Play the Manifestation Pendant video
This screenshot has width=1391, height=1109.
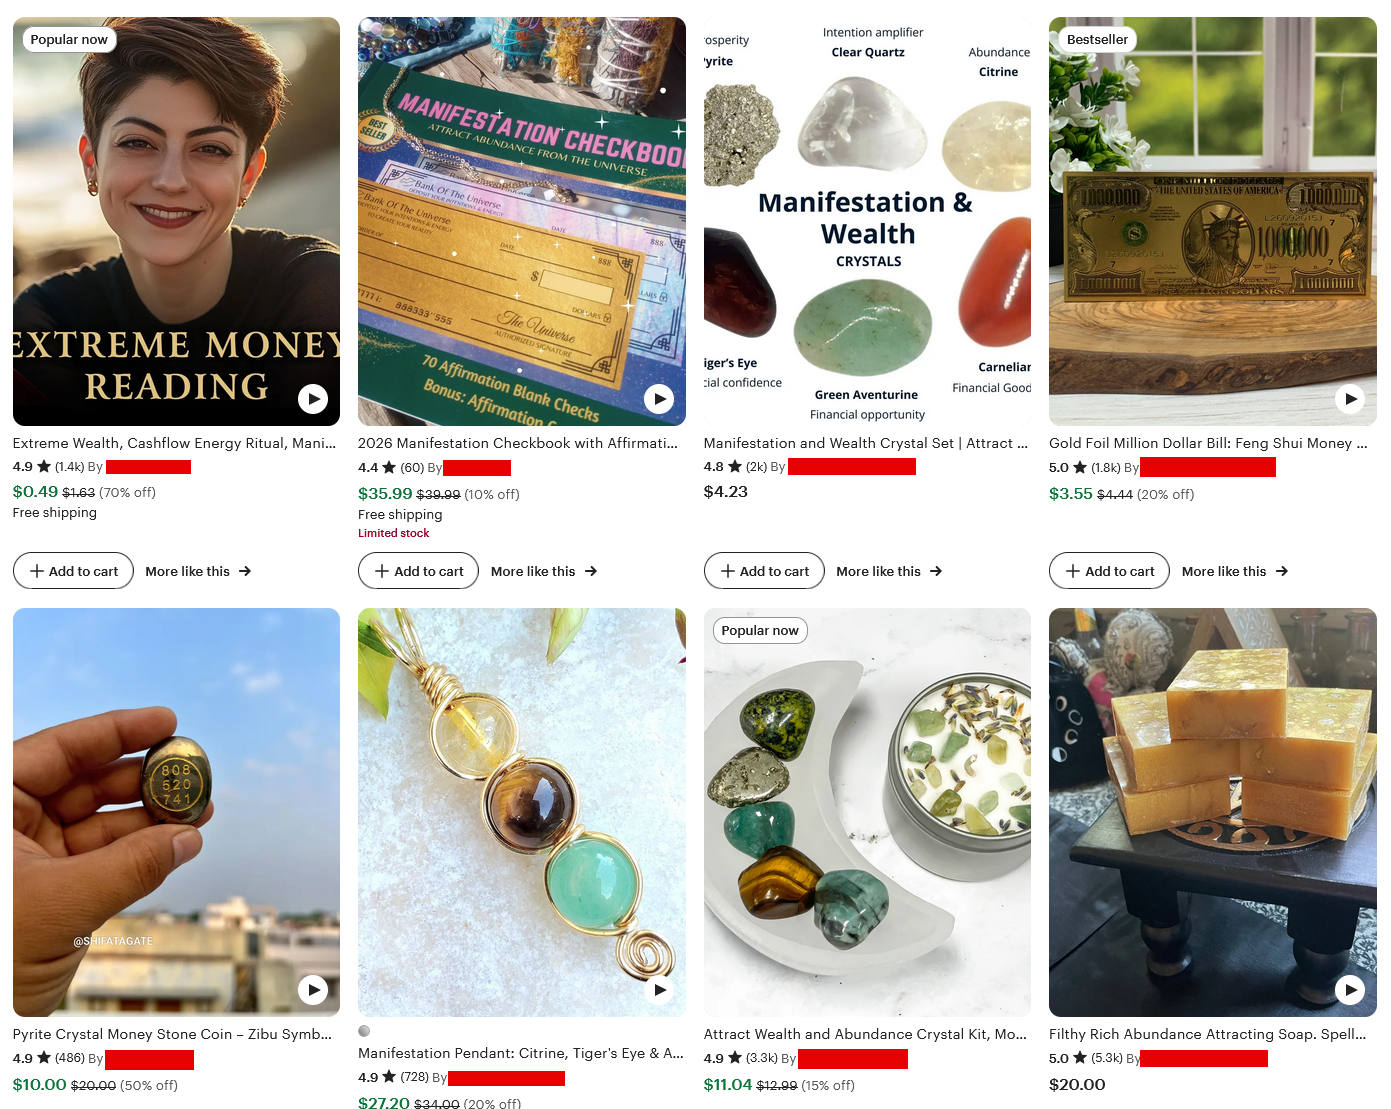[x=658, y=990]
